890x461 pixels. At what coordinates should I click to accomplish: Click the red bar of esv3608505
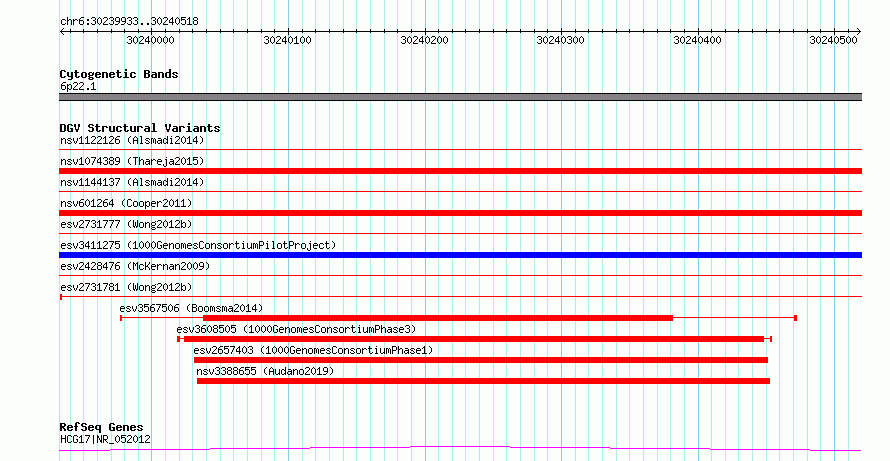(x=473, y=339)
